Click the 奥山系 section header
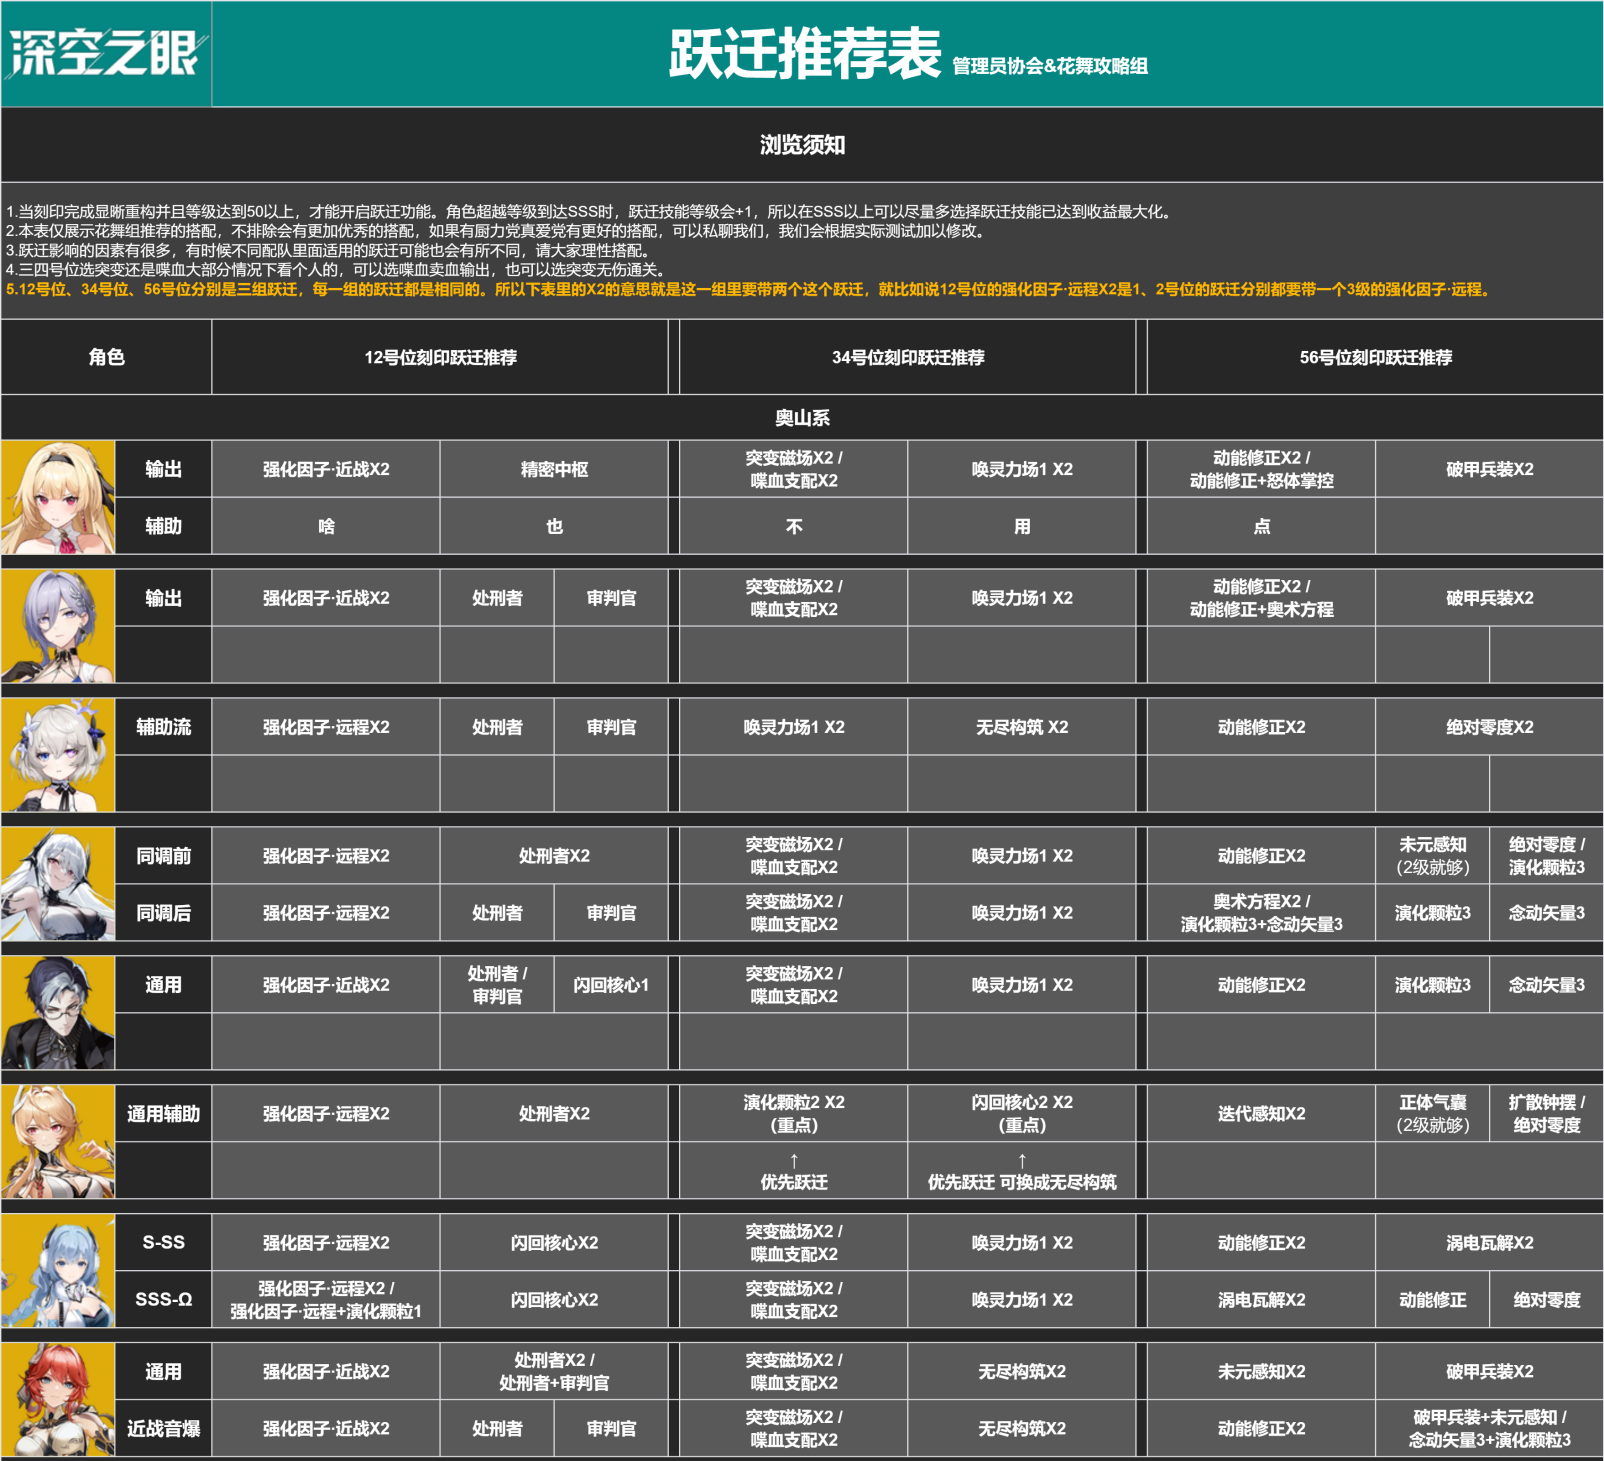 (802, 417)
